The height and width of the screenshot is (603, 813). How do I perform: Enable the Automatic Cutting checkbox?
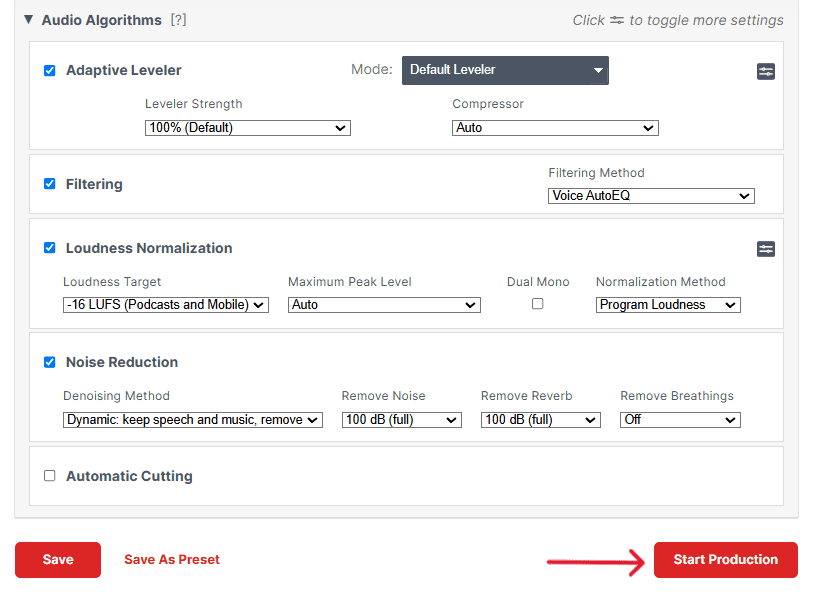coord(50,475)
